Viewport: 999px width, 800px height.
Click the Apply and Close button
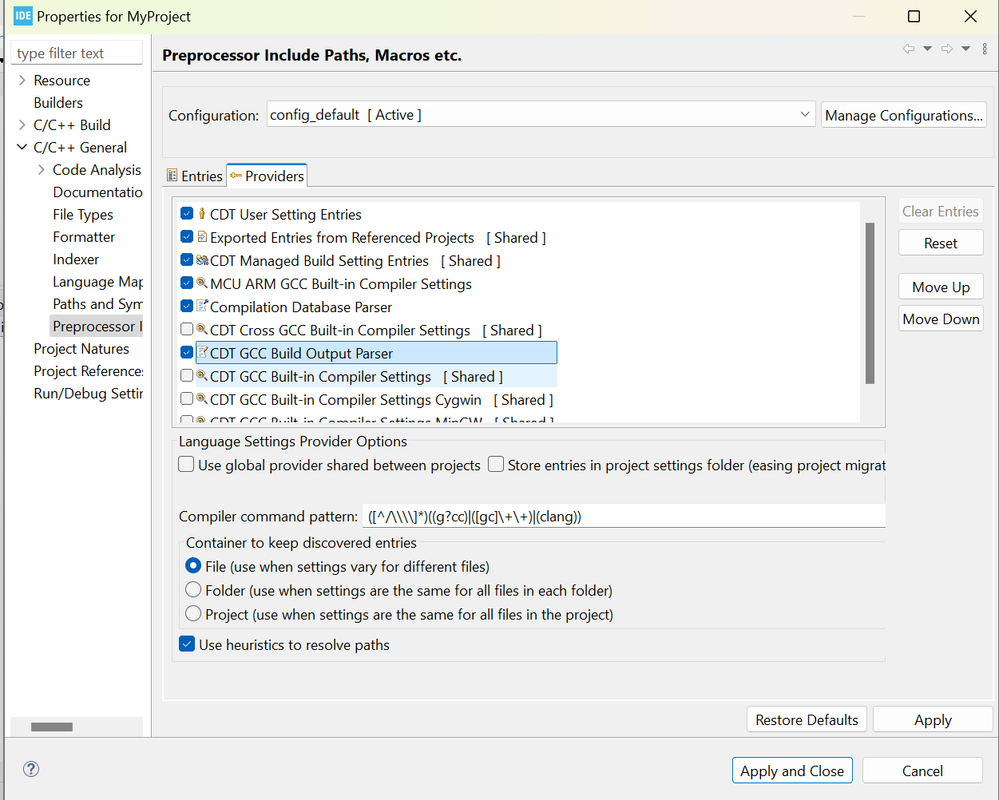pyautogui.click(x=792, y=771)
